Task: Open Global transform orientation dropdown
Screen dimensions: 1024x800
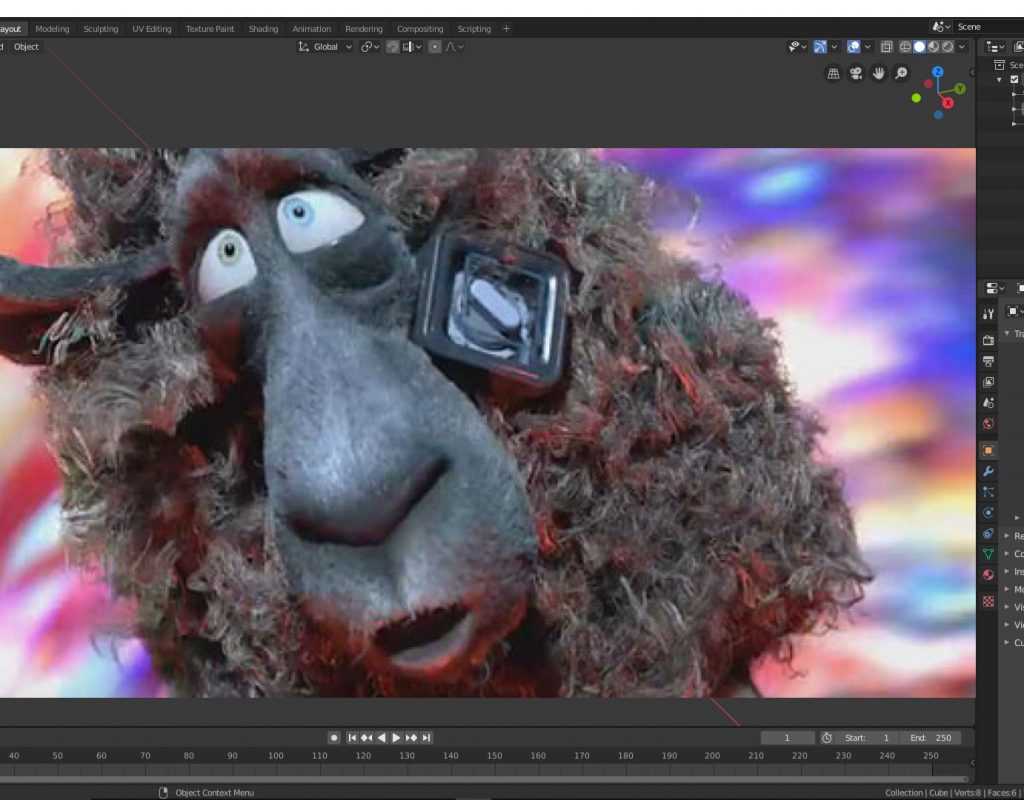Action: coord(325,47)
